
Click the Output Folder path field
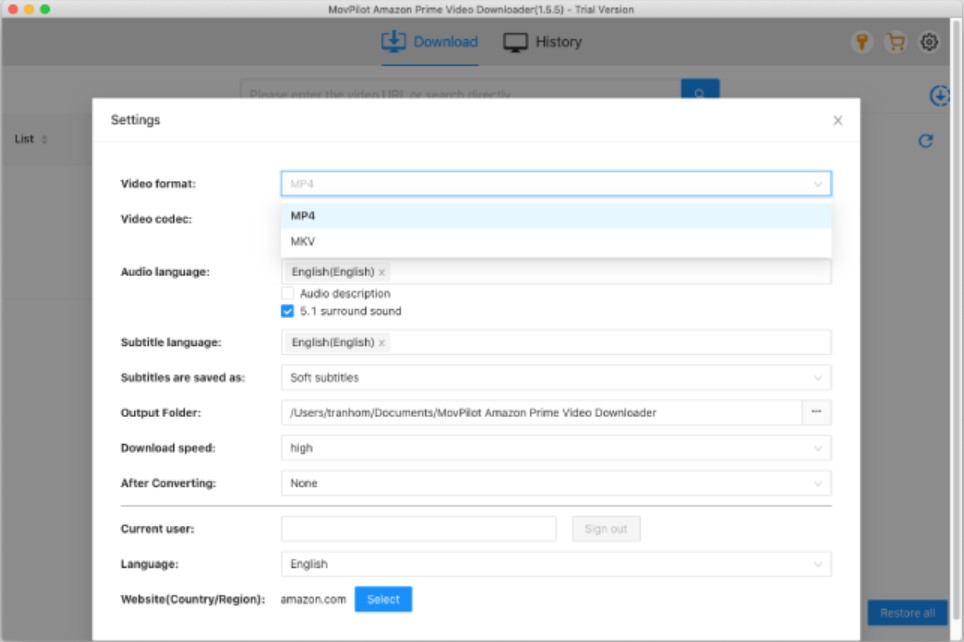coord(542,413)
